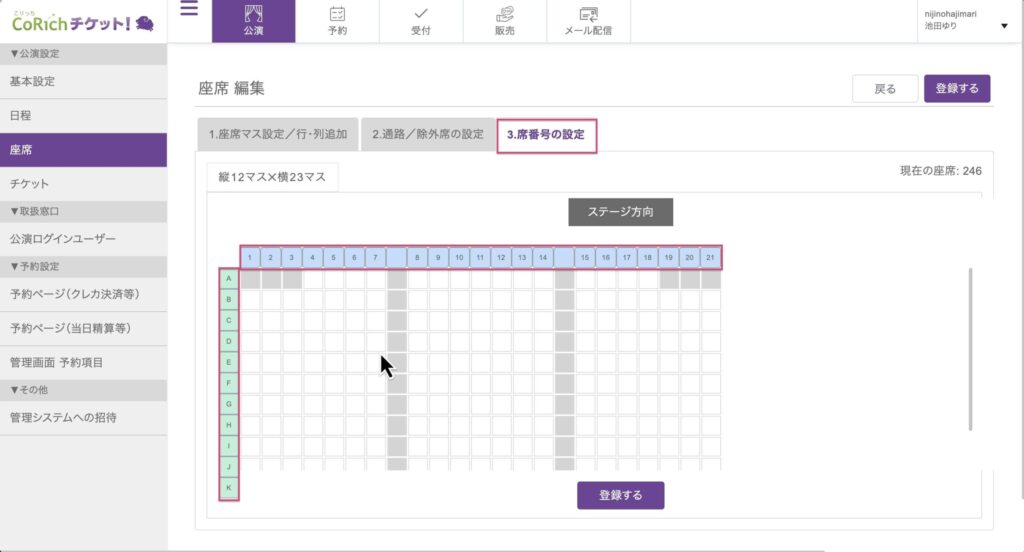The image size is (1024, 552).
Task: Click the bottom 登録する button
Action: pyautogui.click(x=620, y=495)
